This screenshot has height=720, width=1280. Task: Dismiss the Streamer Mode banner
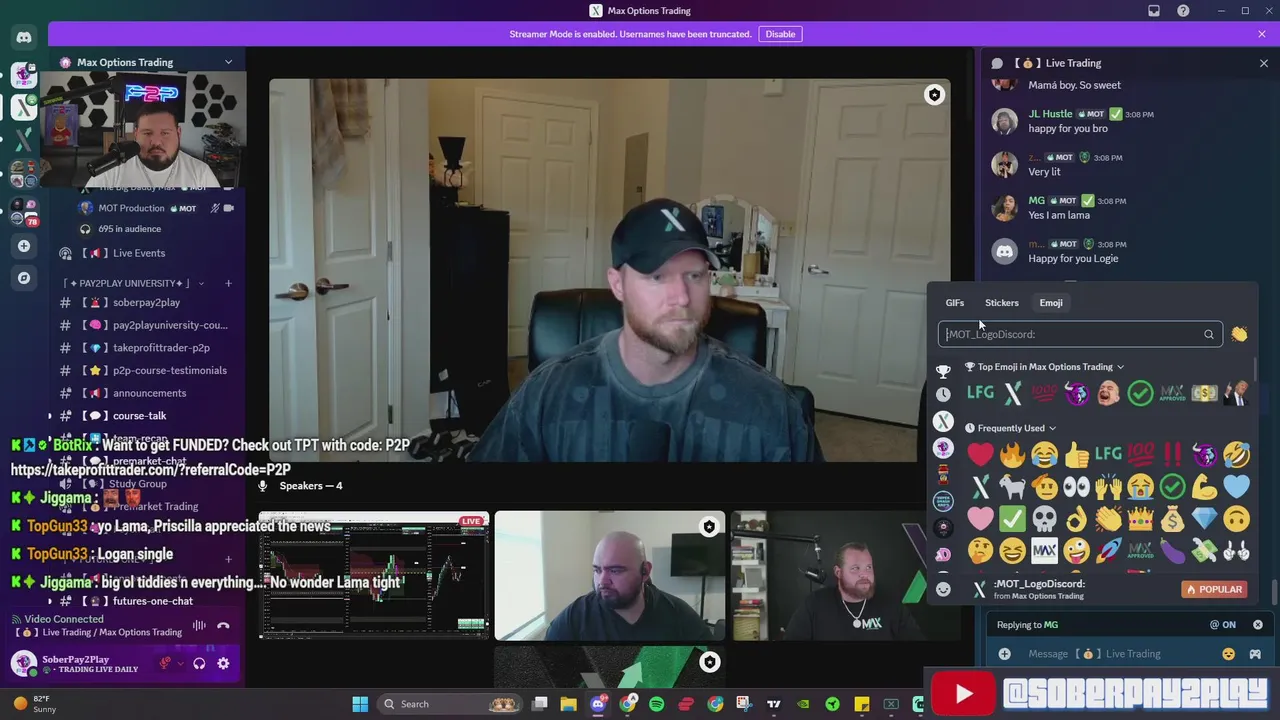(x=1262, y=34)
